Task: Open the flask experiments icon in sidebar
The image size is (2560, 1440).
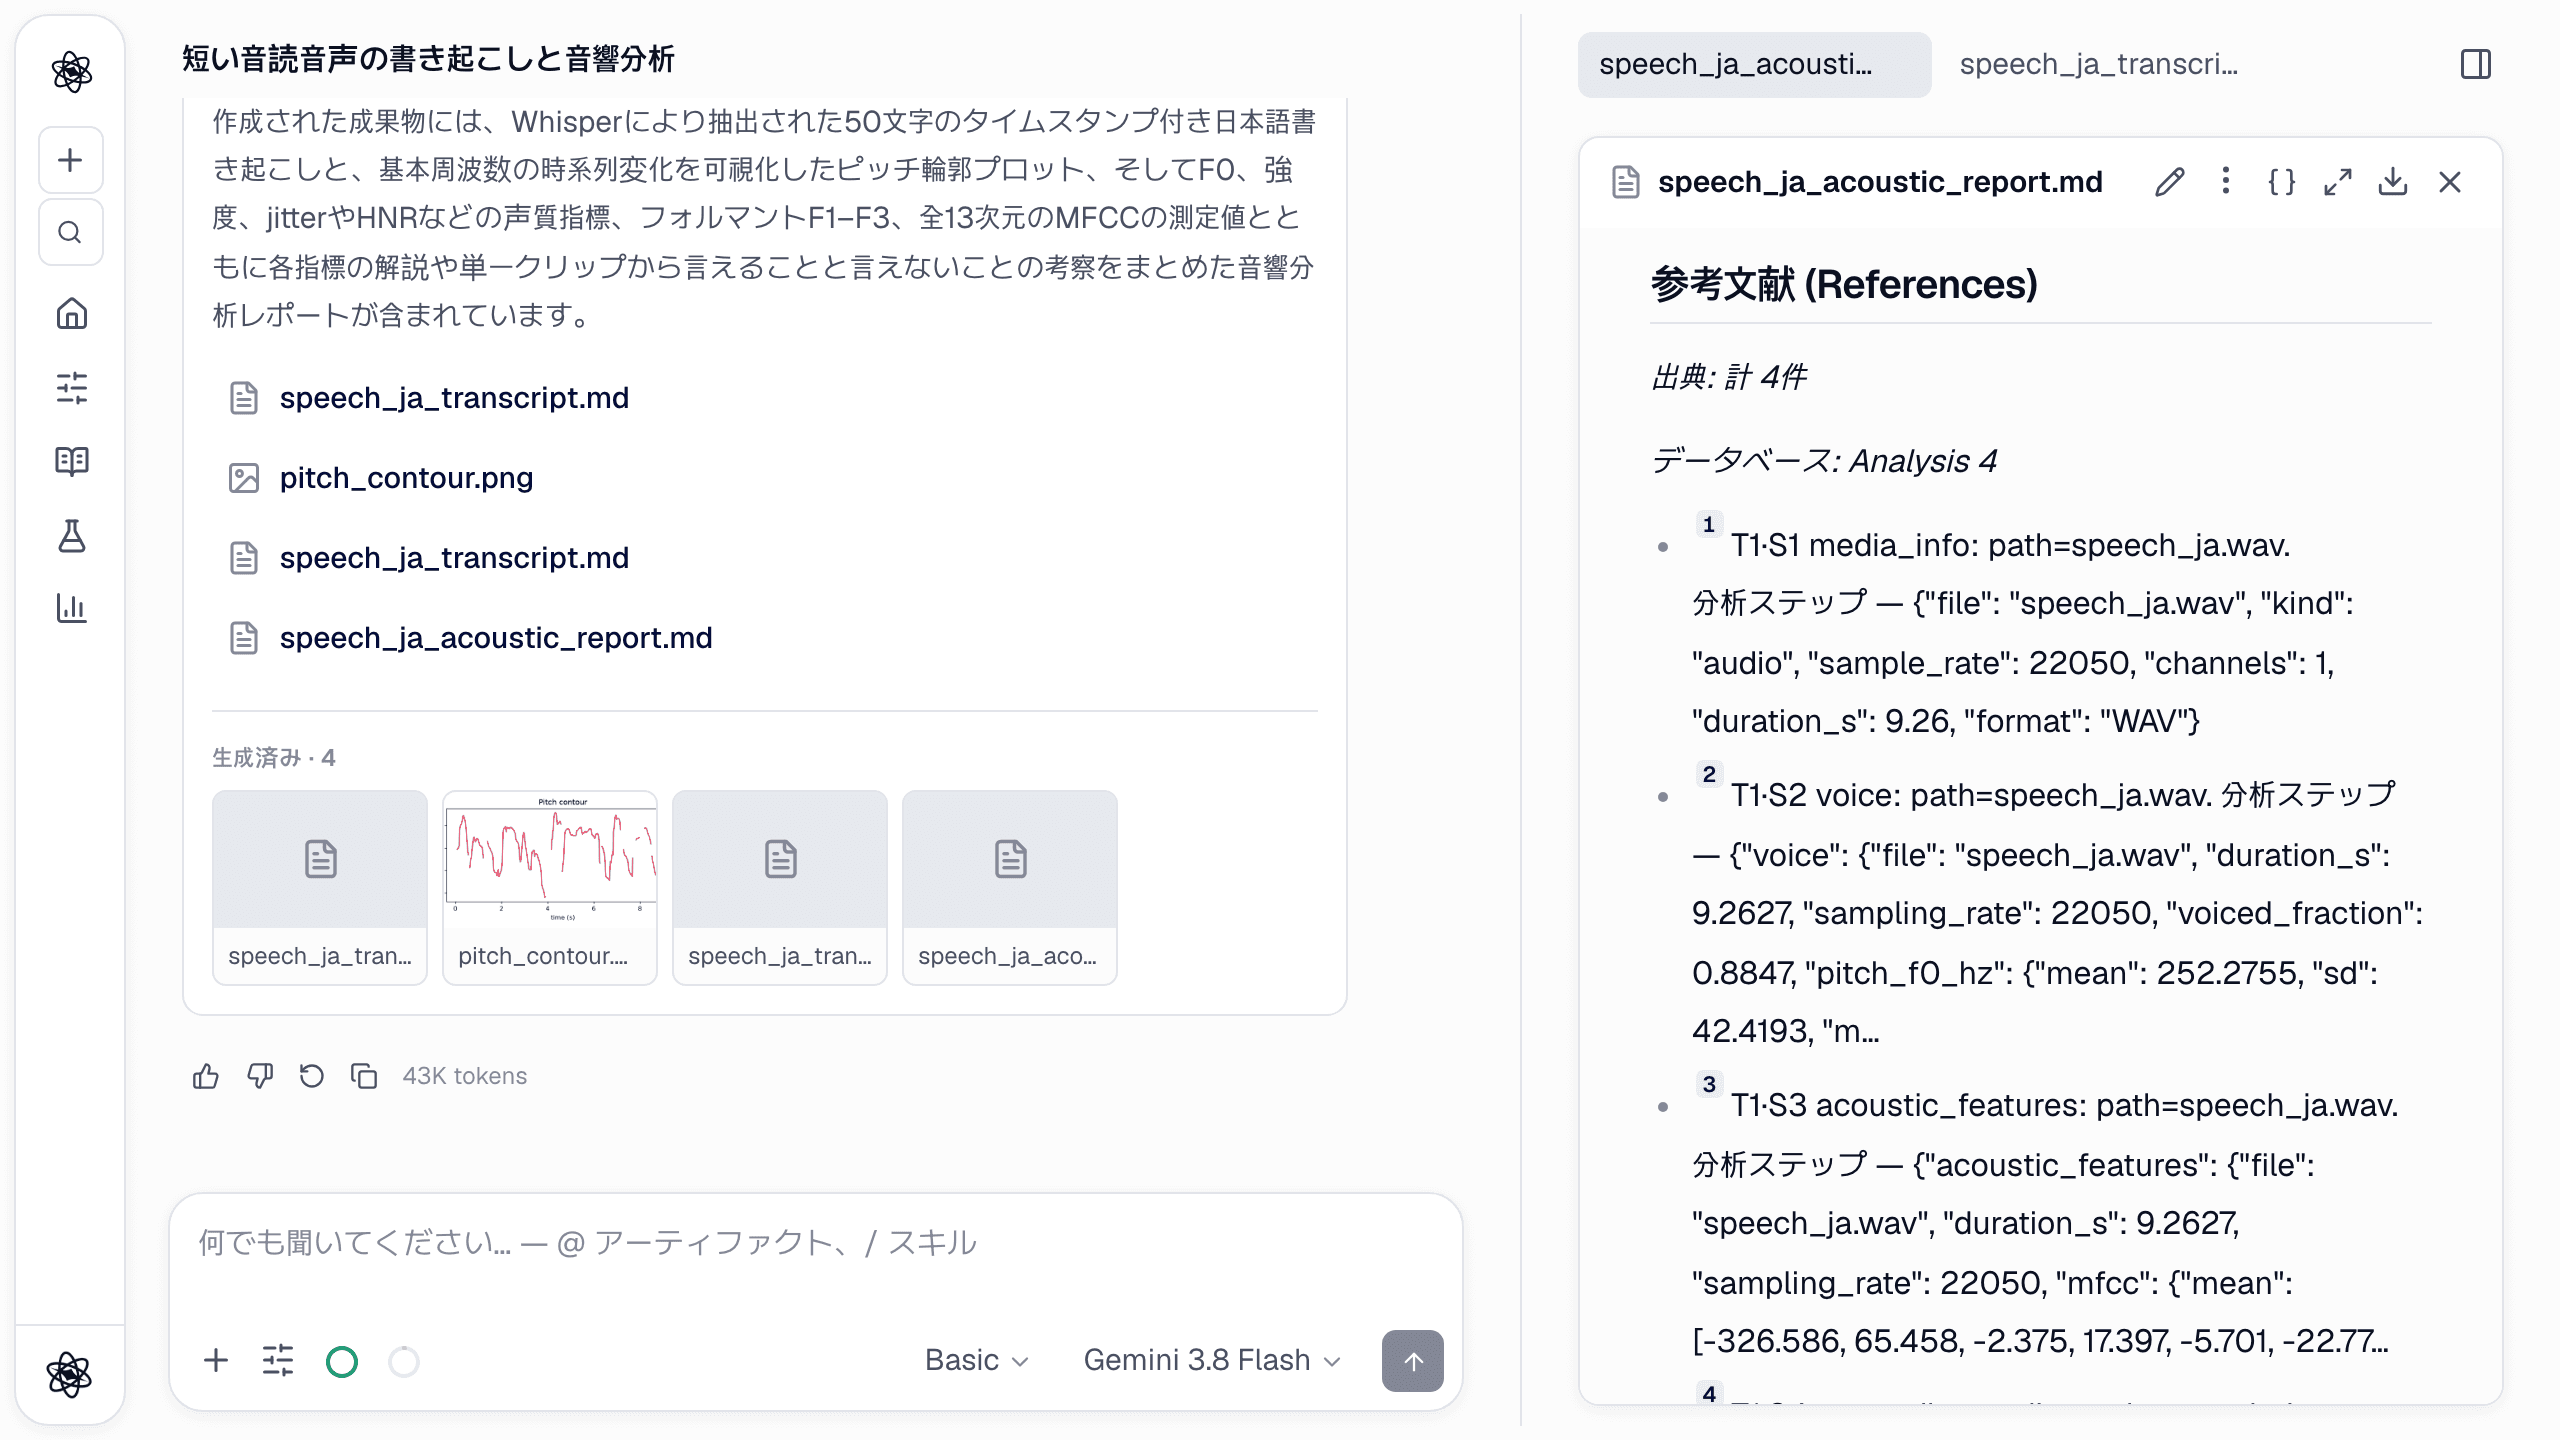Action: [71, 535]
